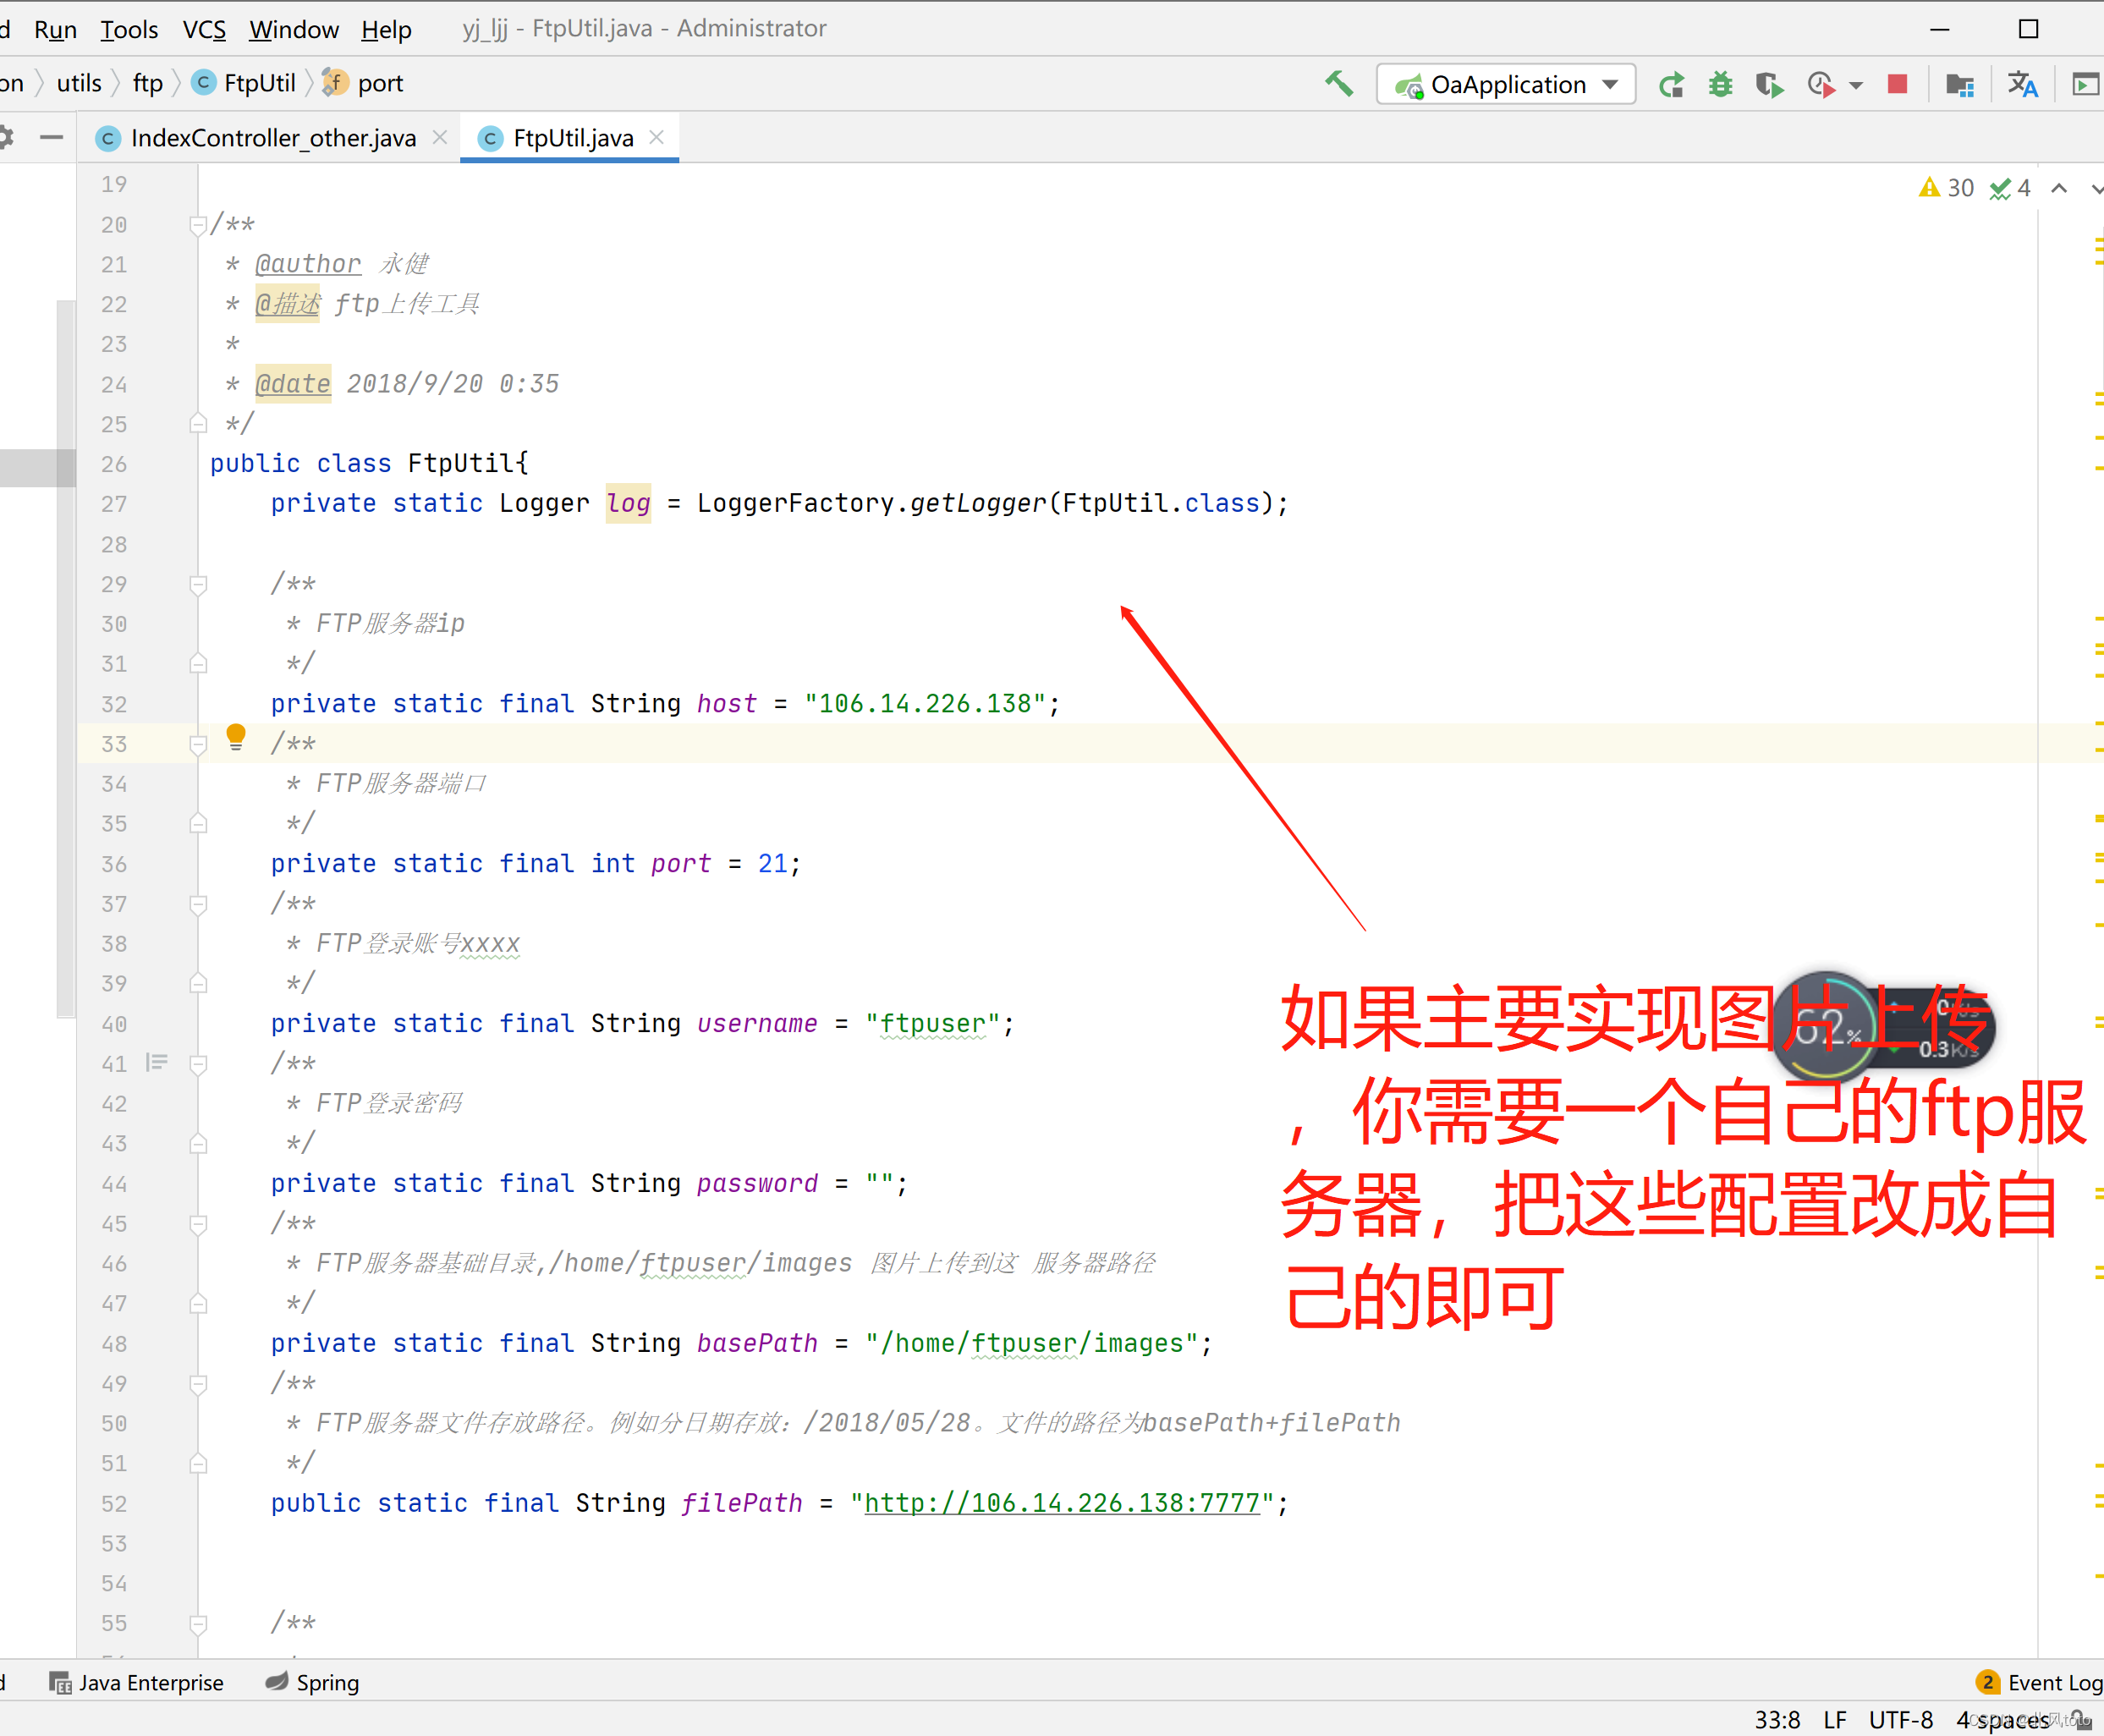Click utils breadcrumb in navigation bar
Screen dimensions: 2104x1736
point(79,83)
